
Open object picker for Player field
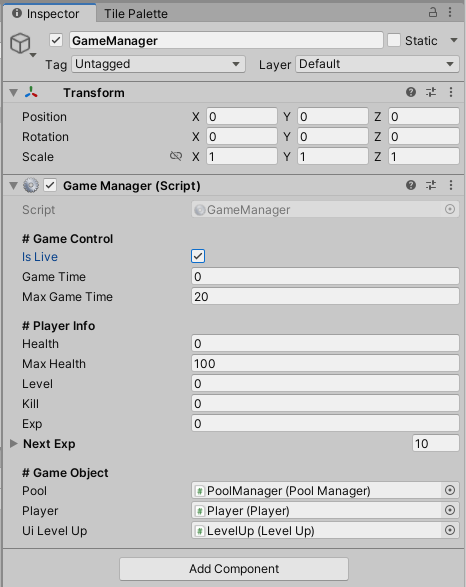tap(450, 510)
